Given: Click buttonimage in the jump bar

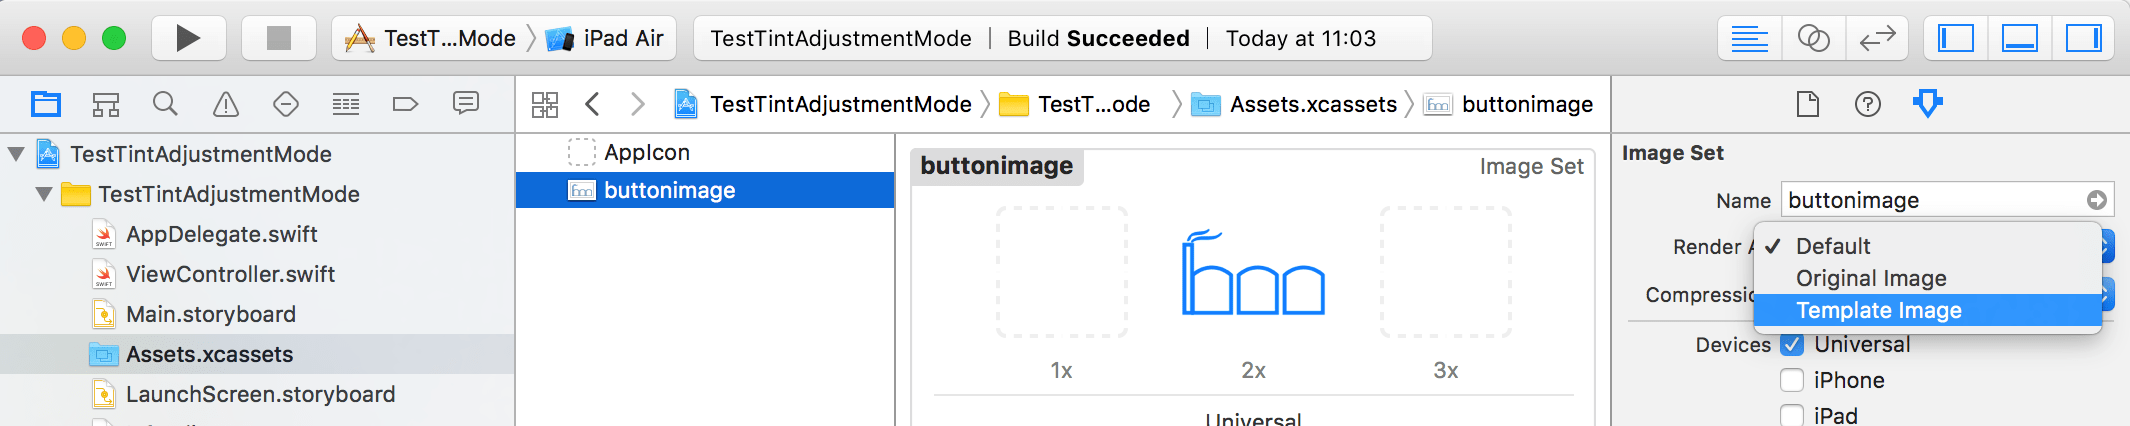Looking at the screenshot, I should click(1509, 104).
